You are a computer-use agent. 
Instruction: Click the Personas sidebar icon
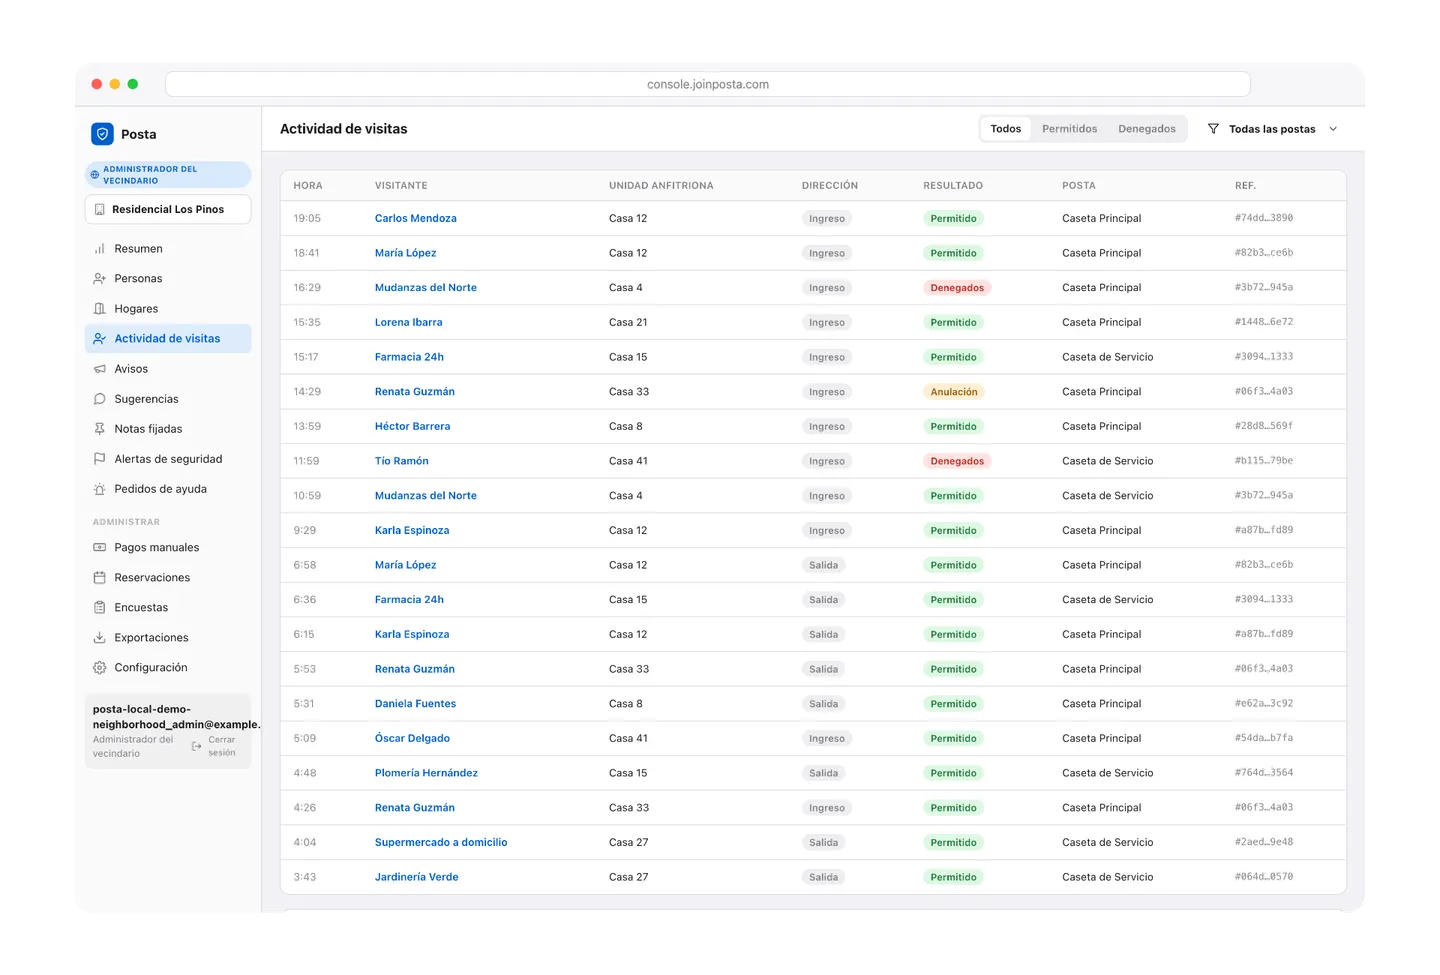tap(100, 279)
